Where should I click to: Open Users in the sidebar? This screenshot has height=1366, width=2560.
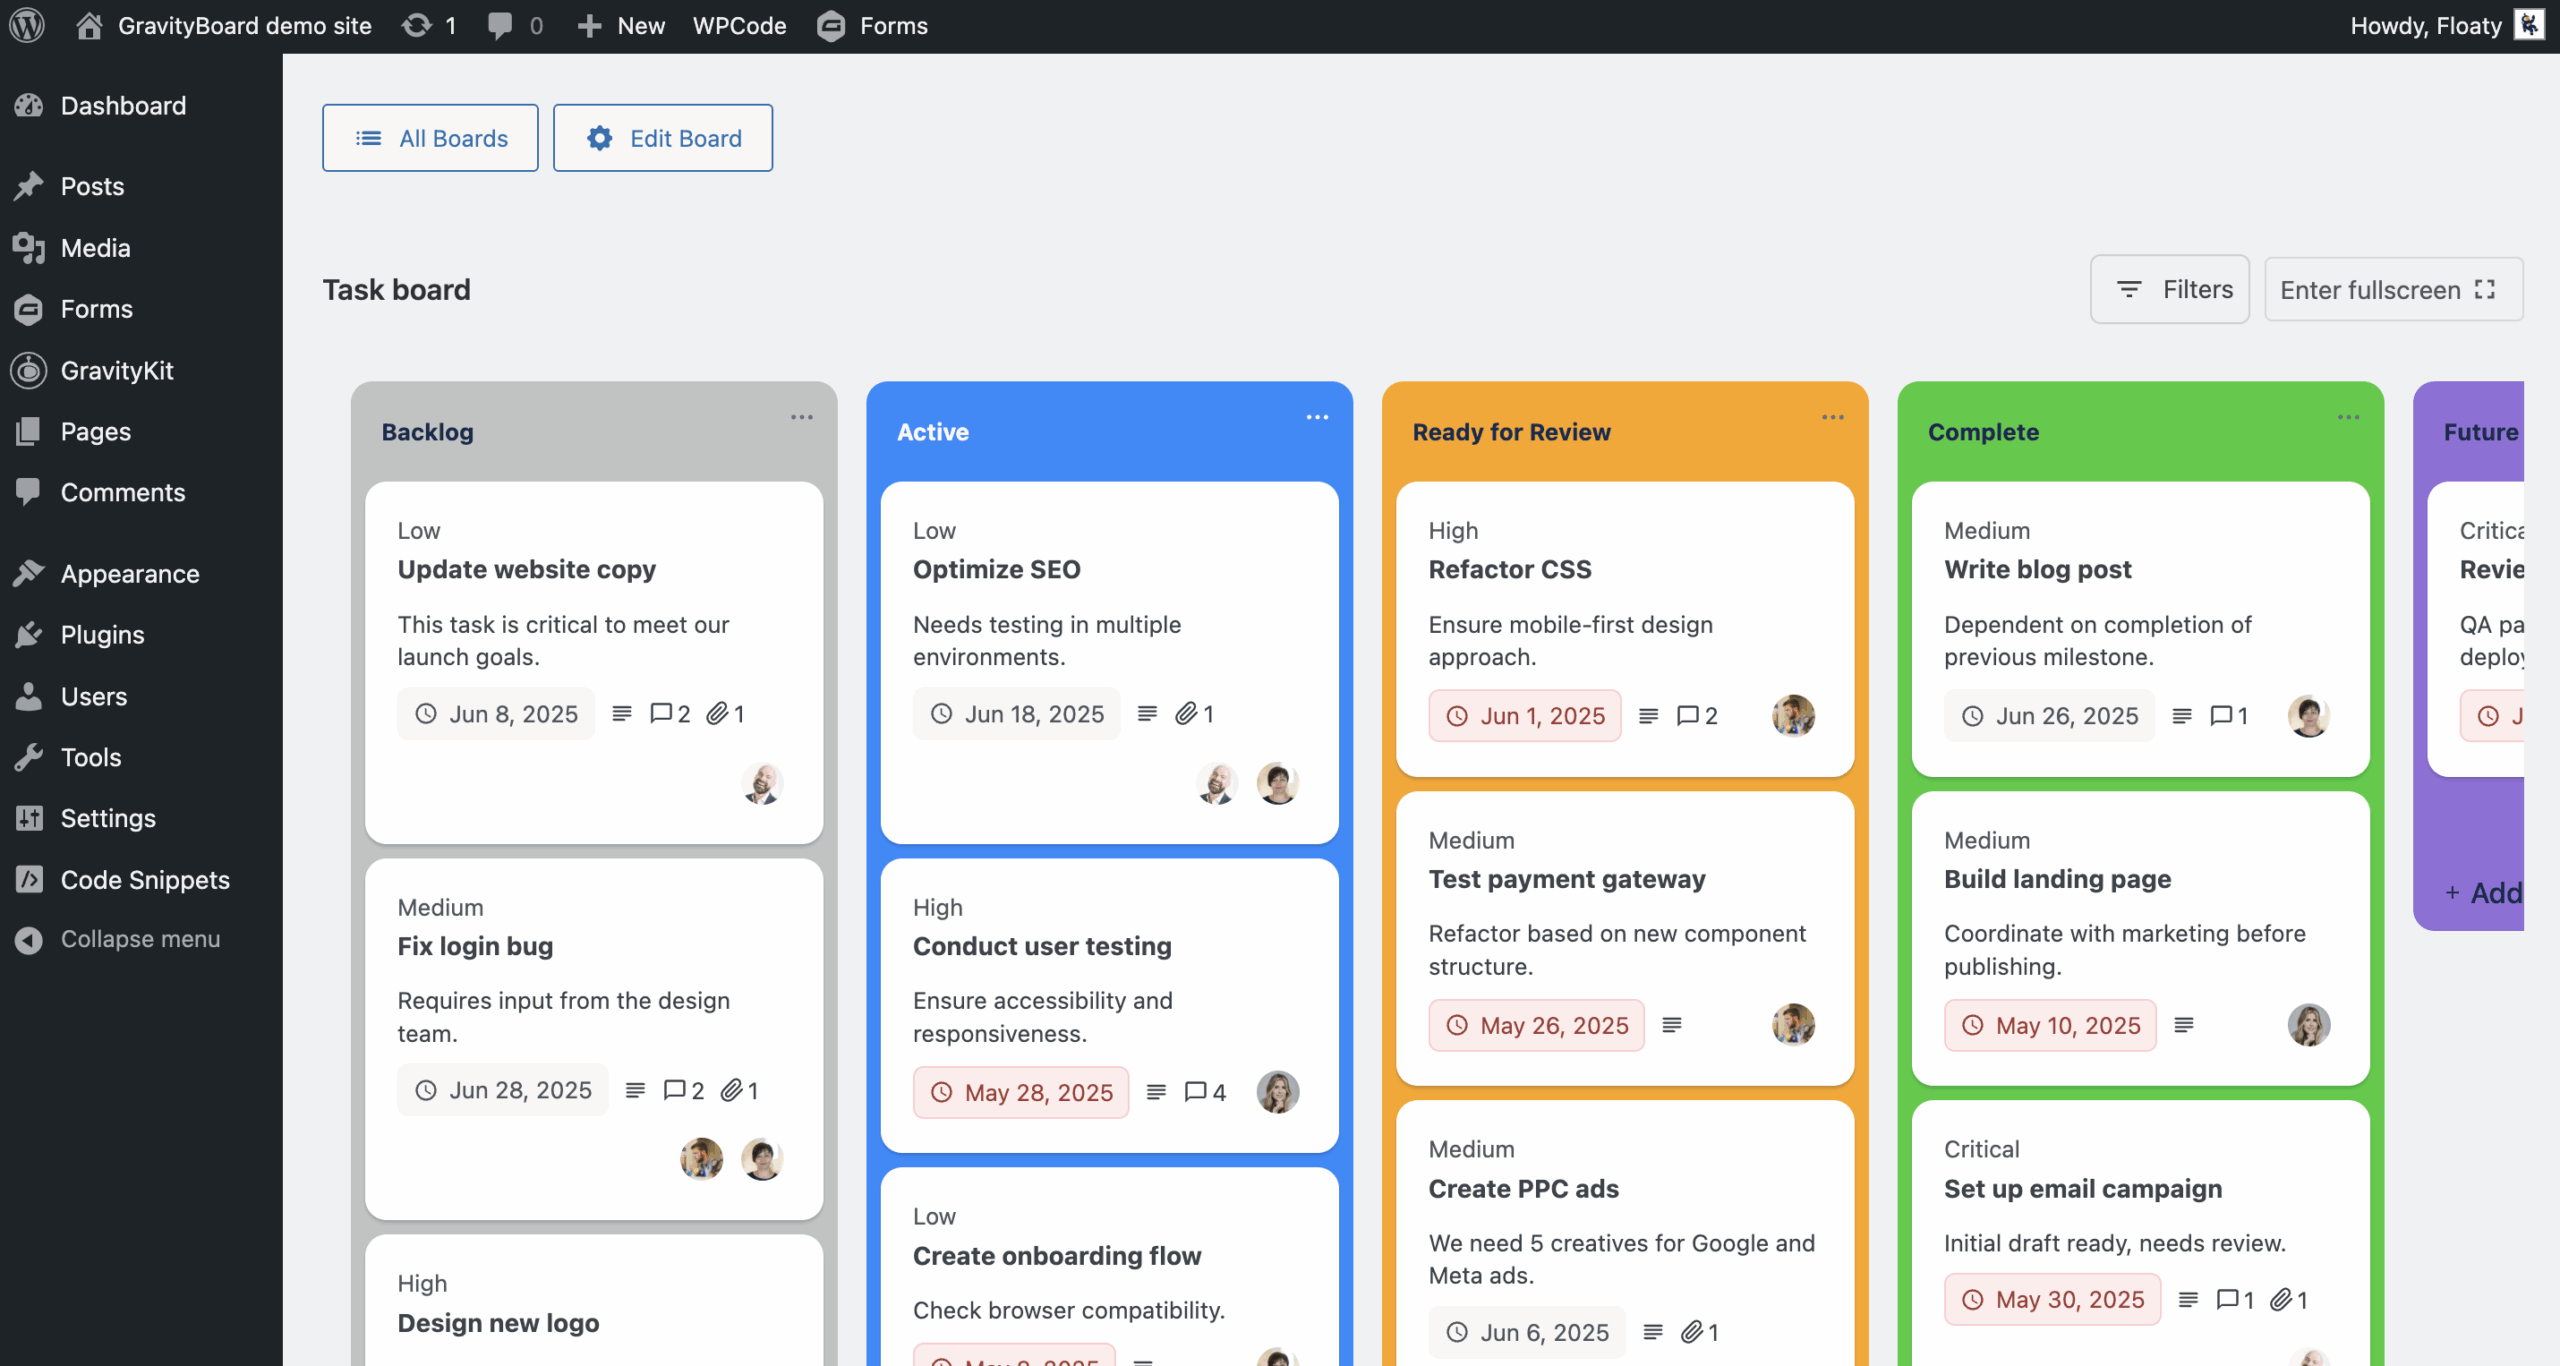[93, 696]
